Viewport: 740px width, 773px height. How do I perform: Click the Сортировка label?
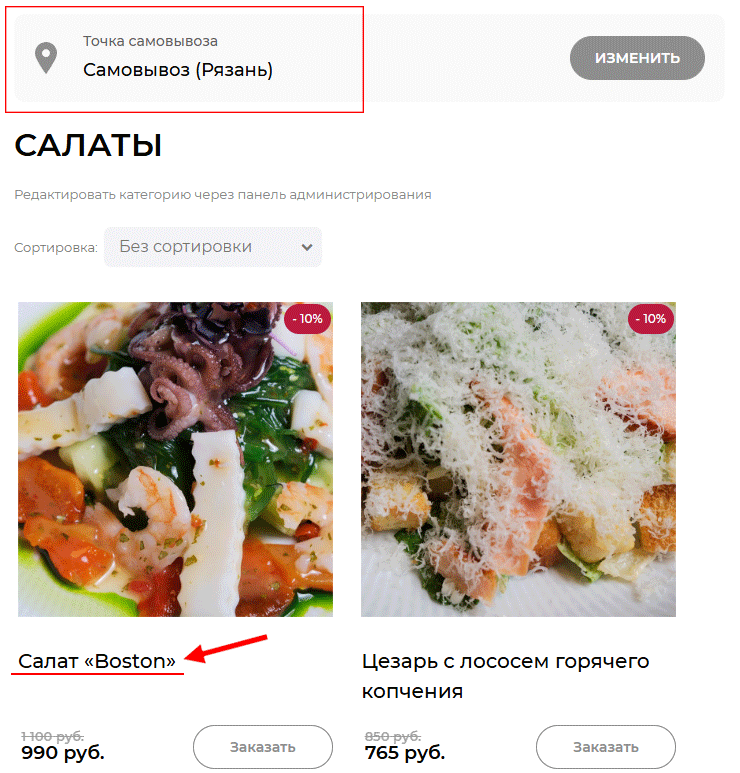pos(56,247)
